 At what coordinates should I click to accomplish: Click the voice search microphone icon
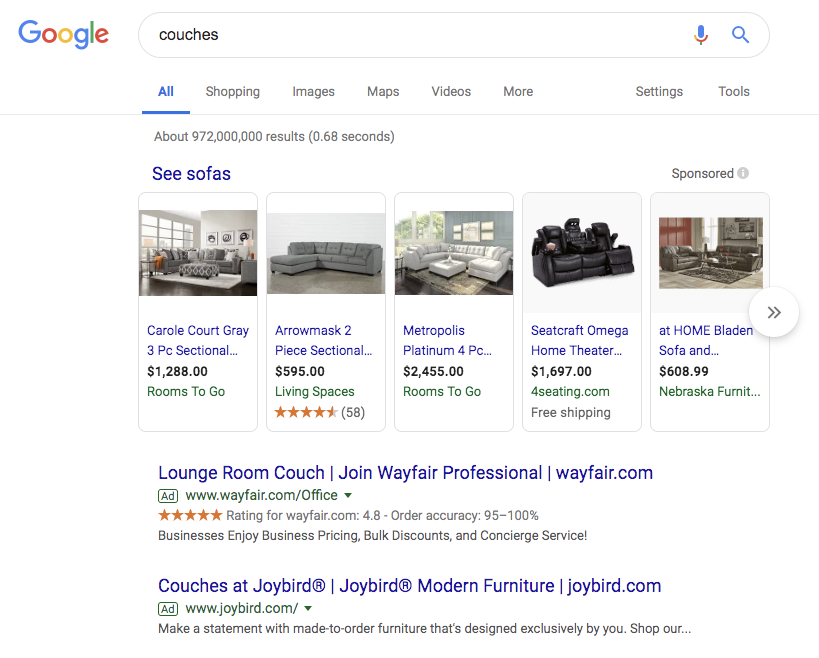coord(701,34)
